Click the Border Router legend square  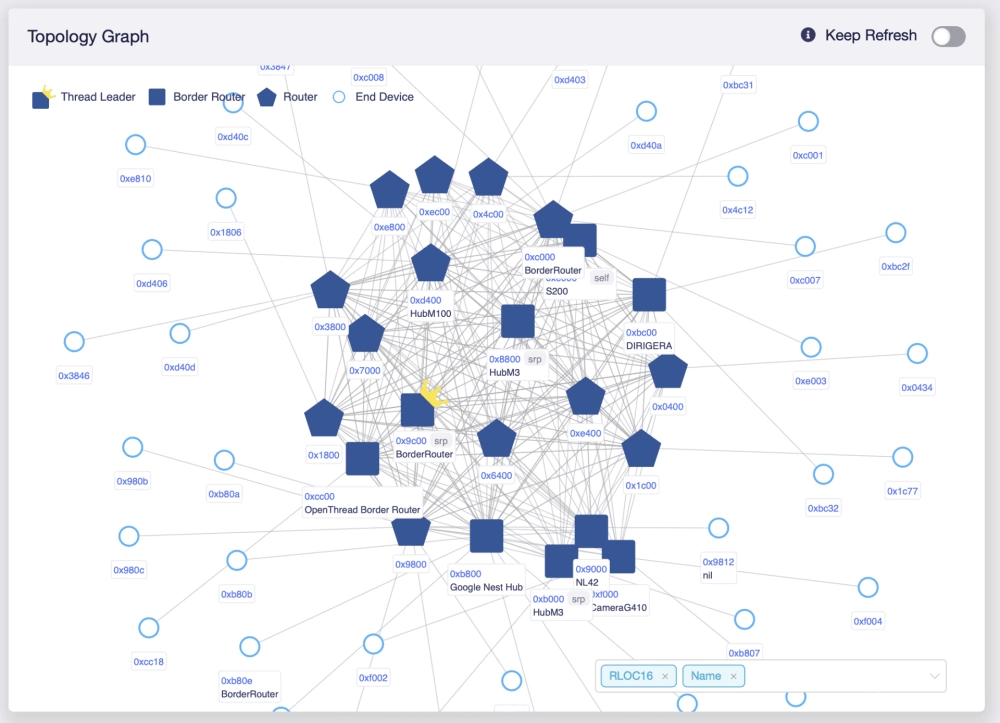pos(157,97)
